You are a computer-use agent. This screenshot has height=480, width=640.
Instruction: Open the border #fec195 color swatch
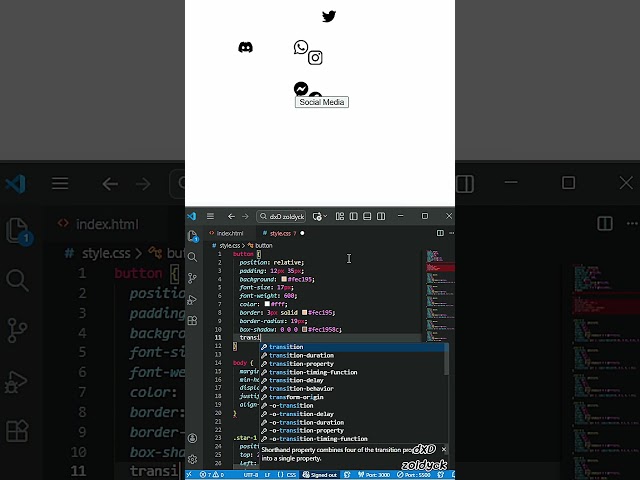pos(304,313)
